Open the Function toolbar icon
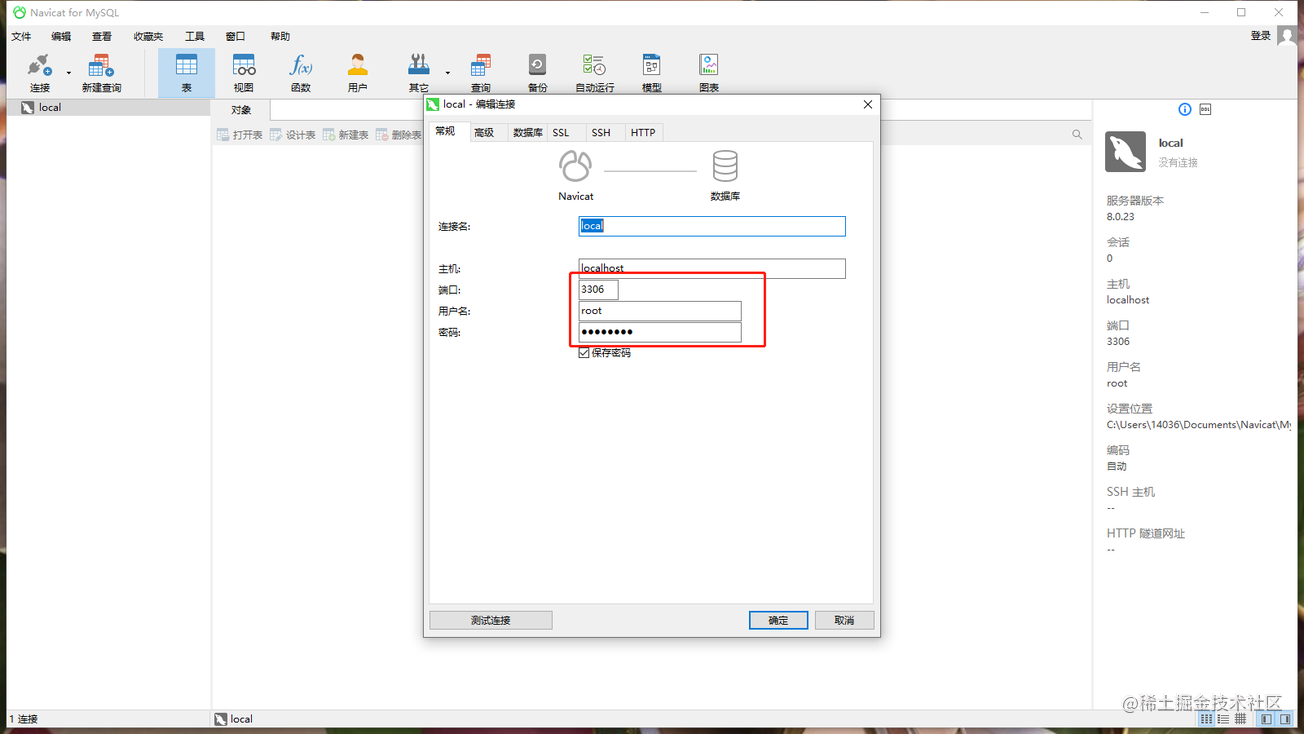Screen dimensions: 1304x734 click(300, 68)
